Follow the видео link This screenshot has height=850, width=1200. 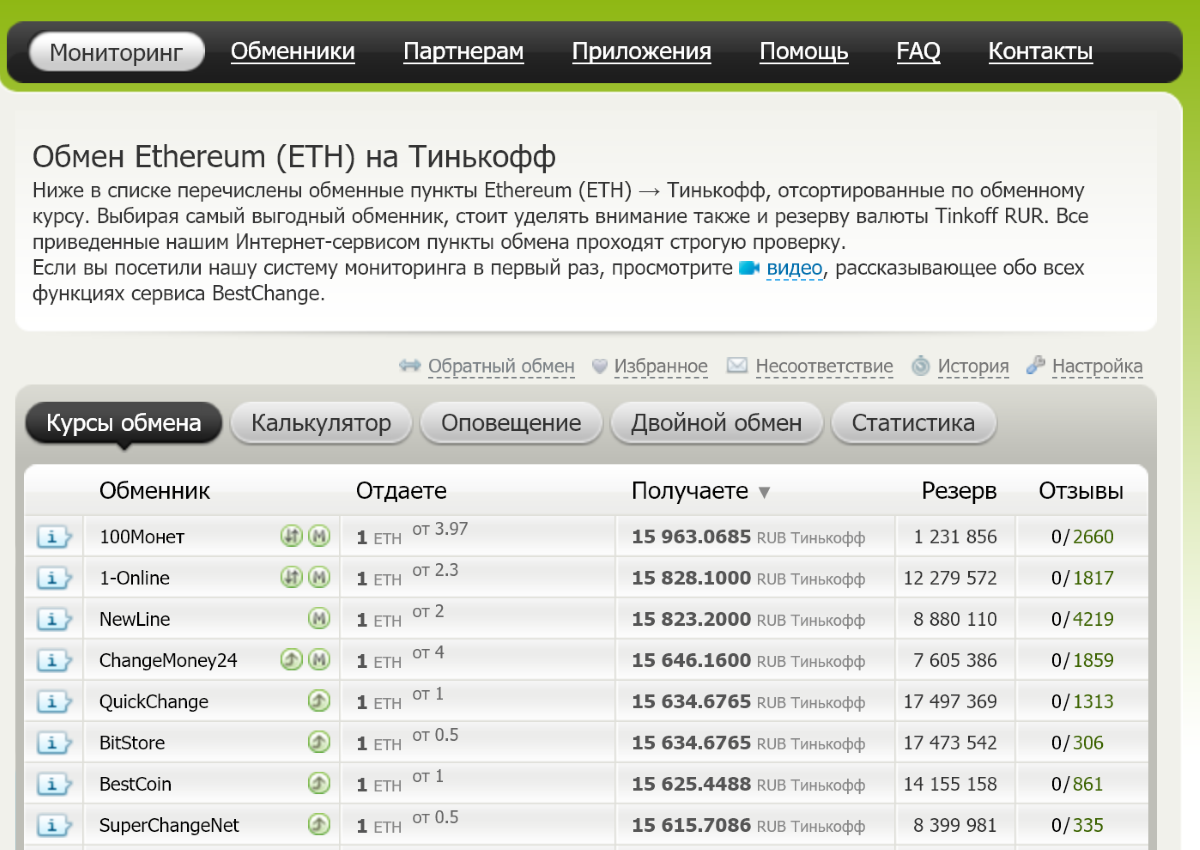(x=795, y=268)
